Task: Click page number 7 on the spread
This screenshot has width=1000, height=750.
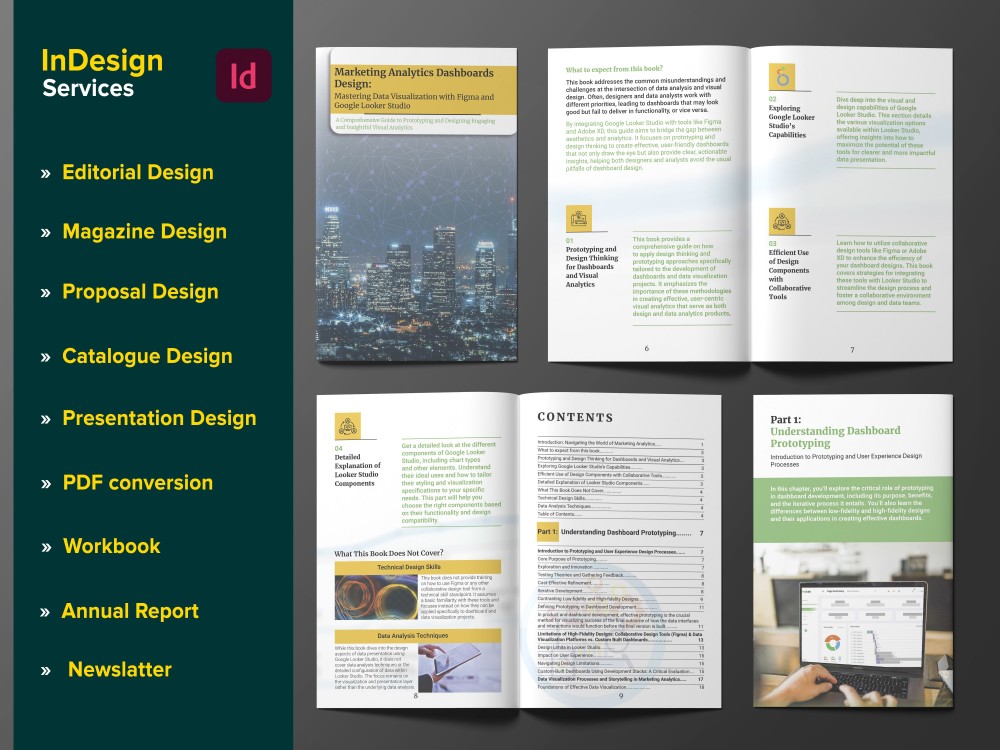Action: [852, 349]
